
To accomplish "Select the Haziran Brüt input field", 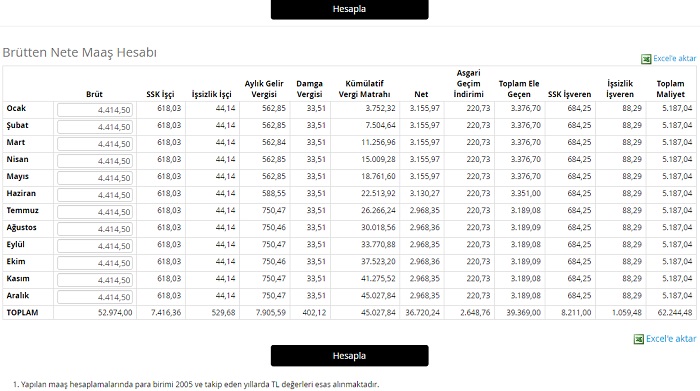I will click(95, 195).
